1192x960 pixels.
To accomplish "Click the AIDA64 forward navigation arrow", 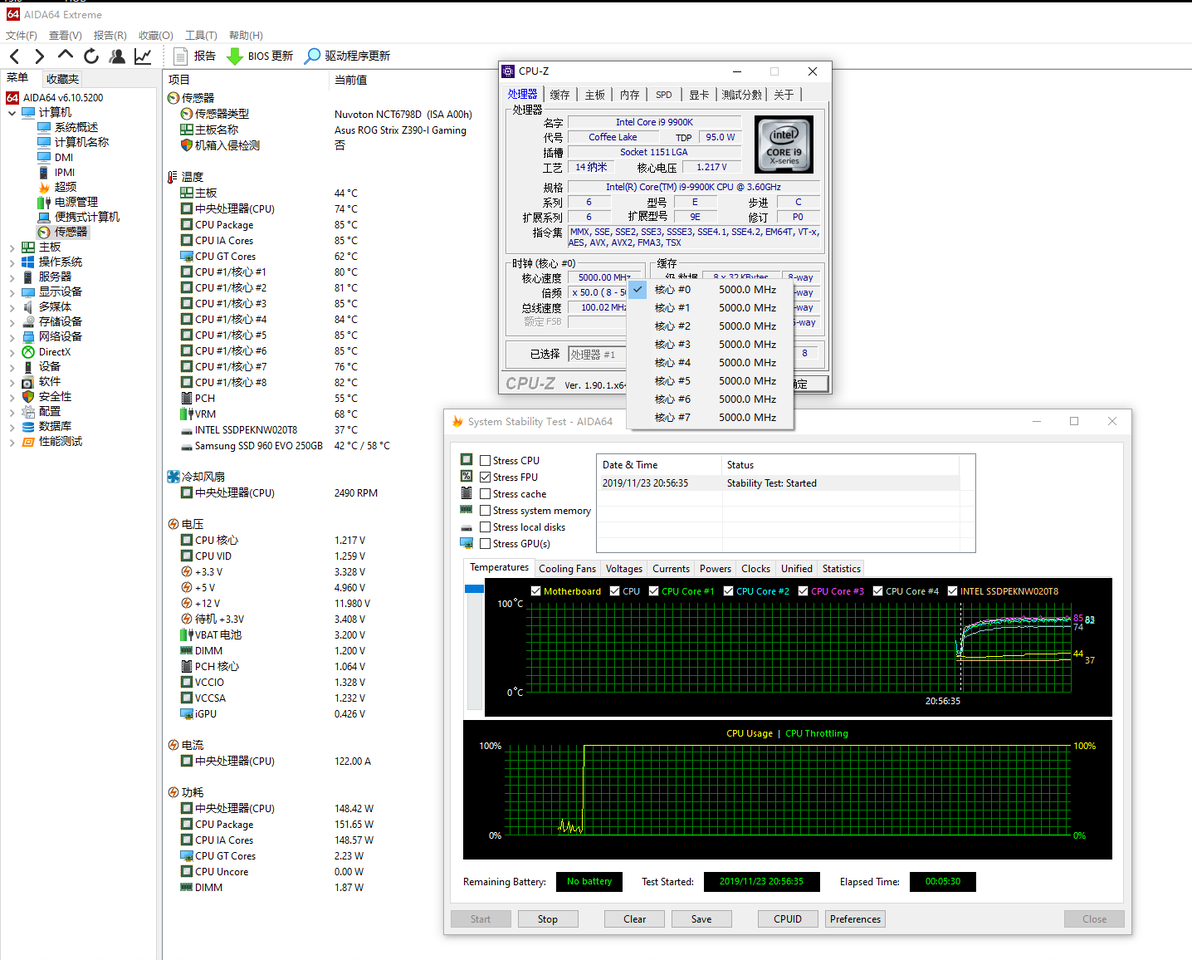I will [x=39, y=56].
